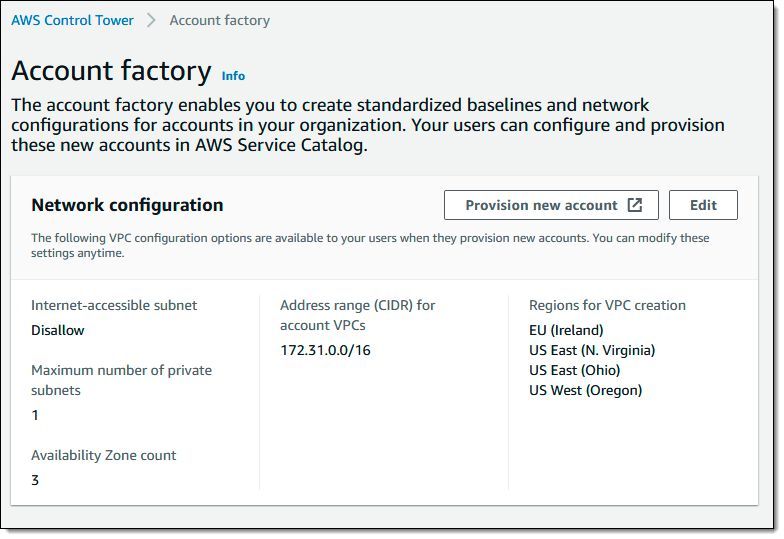Click the Availability Zone count label
784x539 pixels.
tap(103, 455)
